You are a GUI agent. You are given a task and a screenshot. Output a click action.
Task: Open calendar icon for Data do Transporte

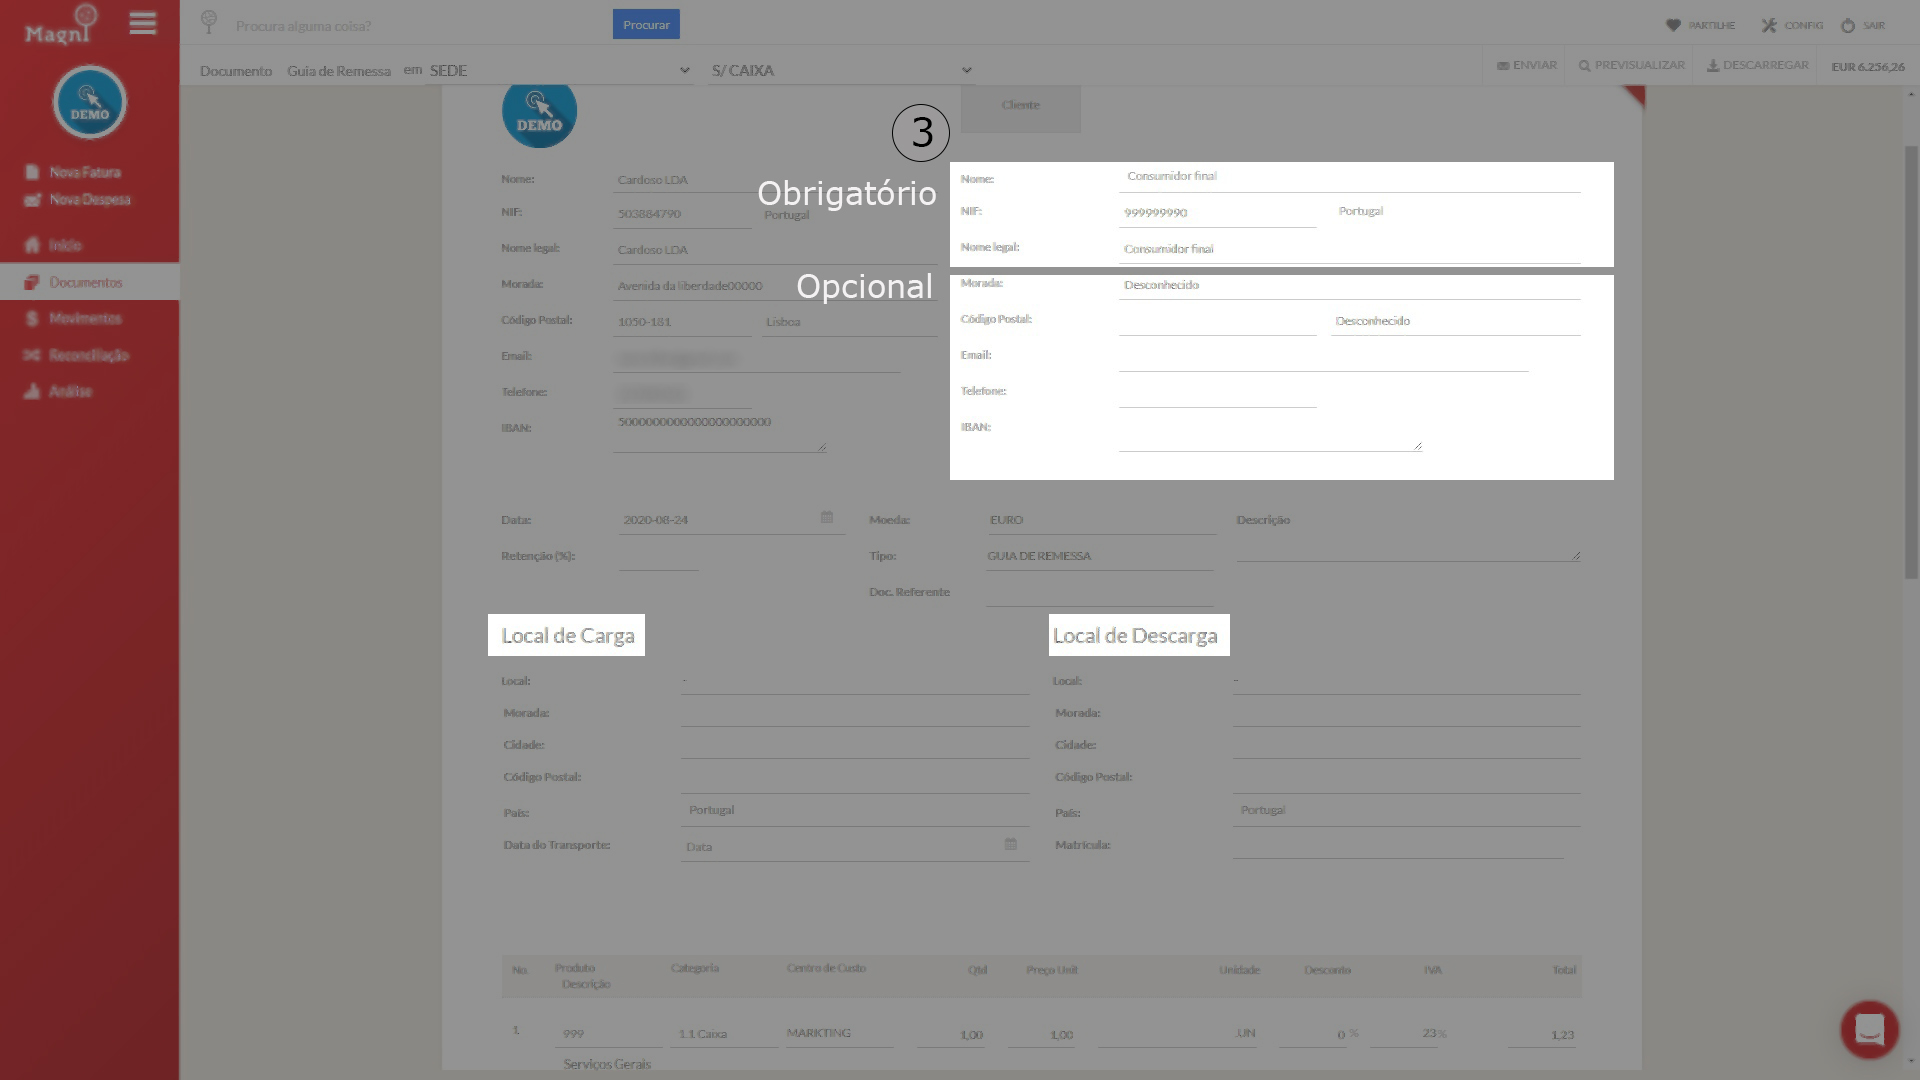[x=1011, y=844]
